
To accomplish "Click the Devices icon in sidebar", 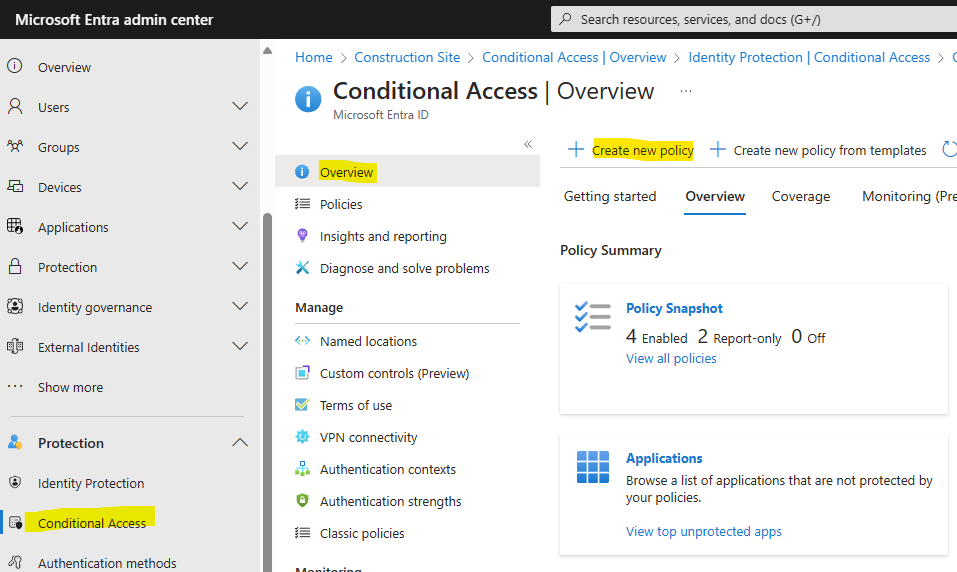I will point(15,186).
